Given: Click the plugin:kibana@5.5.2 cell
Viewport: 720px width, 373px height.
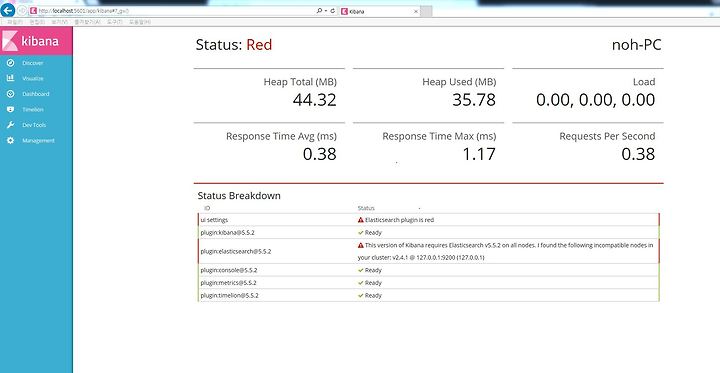Looking at the screenshot, I should click(x=227, y=233).
